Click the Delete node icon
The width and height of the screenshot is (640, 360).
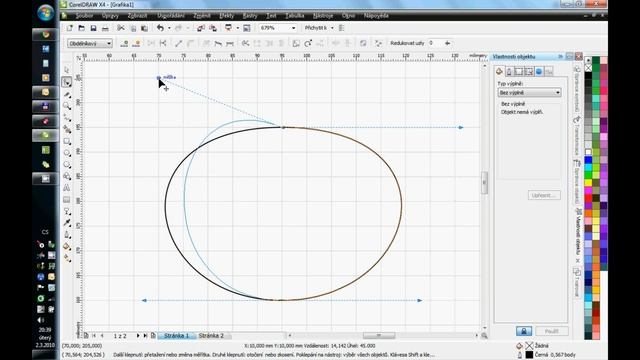click(136, 43)
